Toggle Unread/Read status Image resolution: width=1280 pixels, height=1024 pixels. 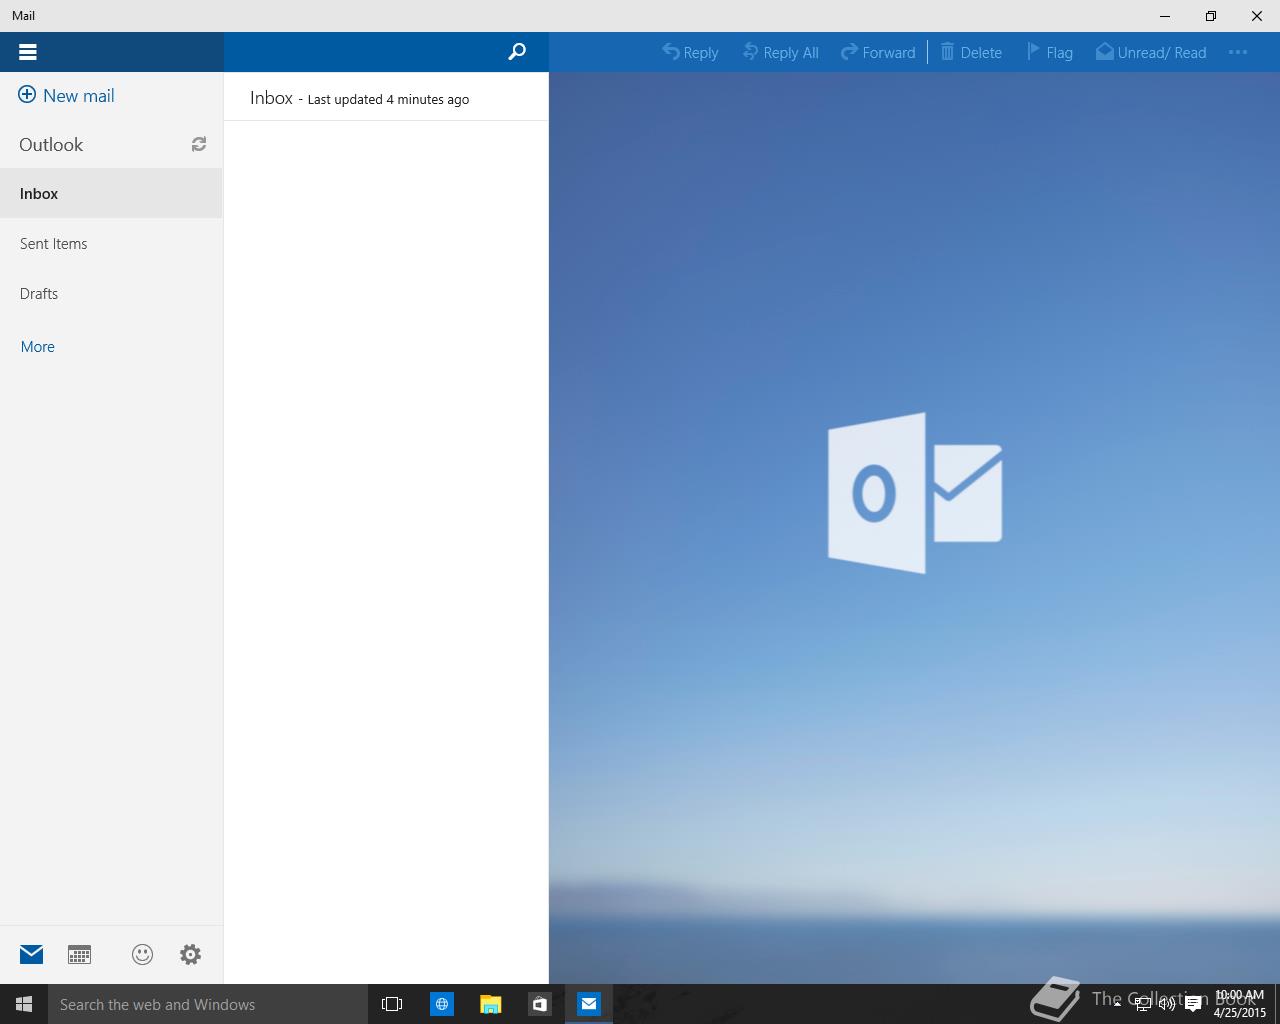pyautogui.click(x=1151, y=52)
